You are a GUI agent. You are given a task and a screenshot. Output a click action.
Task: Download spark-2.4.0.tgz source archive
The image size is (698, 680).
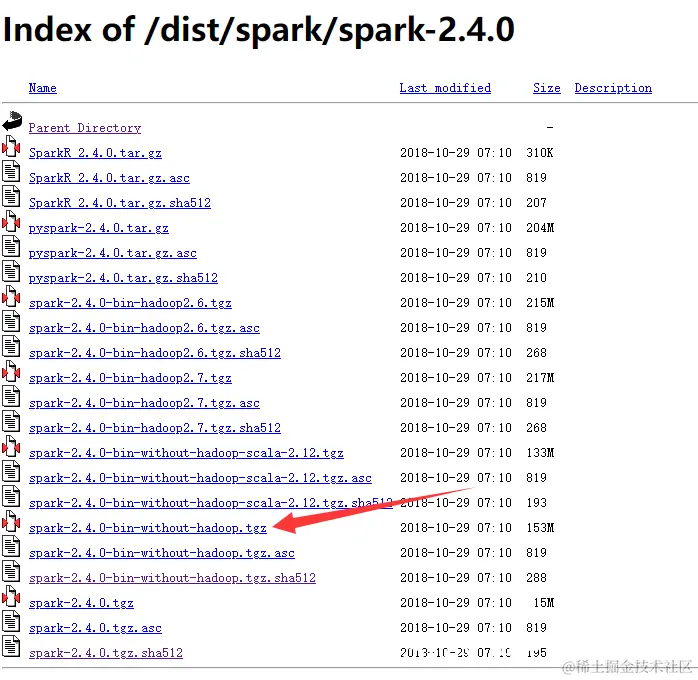click(x=81, y=603)
